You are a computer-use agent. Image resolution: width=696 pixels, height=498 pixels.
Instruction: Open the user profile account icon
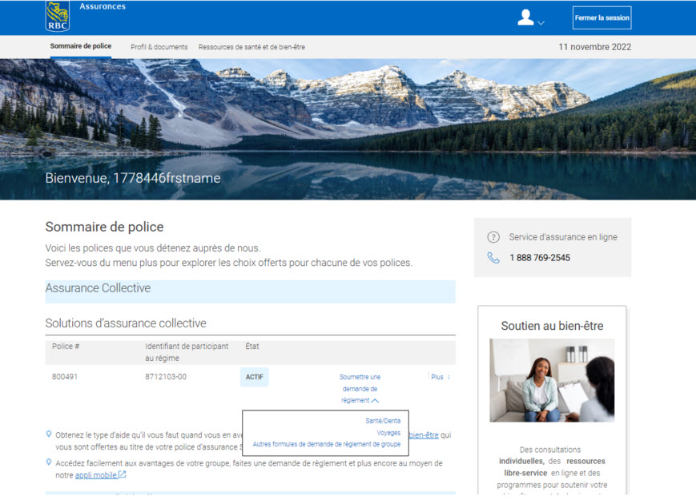(525, 17)
